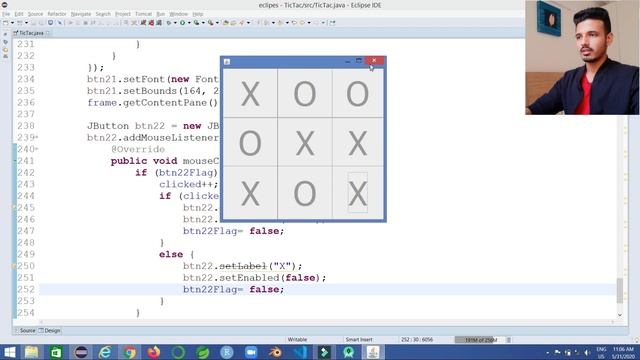Screen dimensions: 640x360
Task: Switch to the Source tab
Action: 25,331
